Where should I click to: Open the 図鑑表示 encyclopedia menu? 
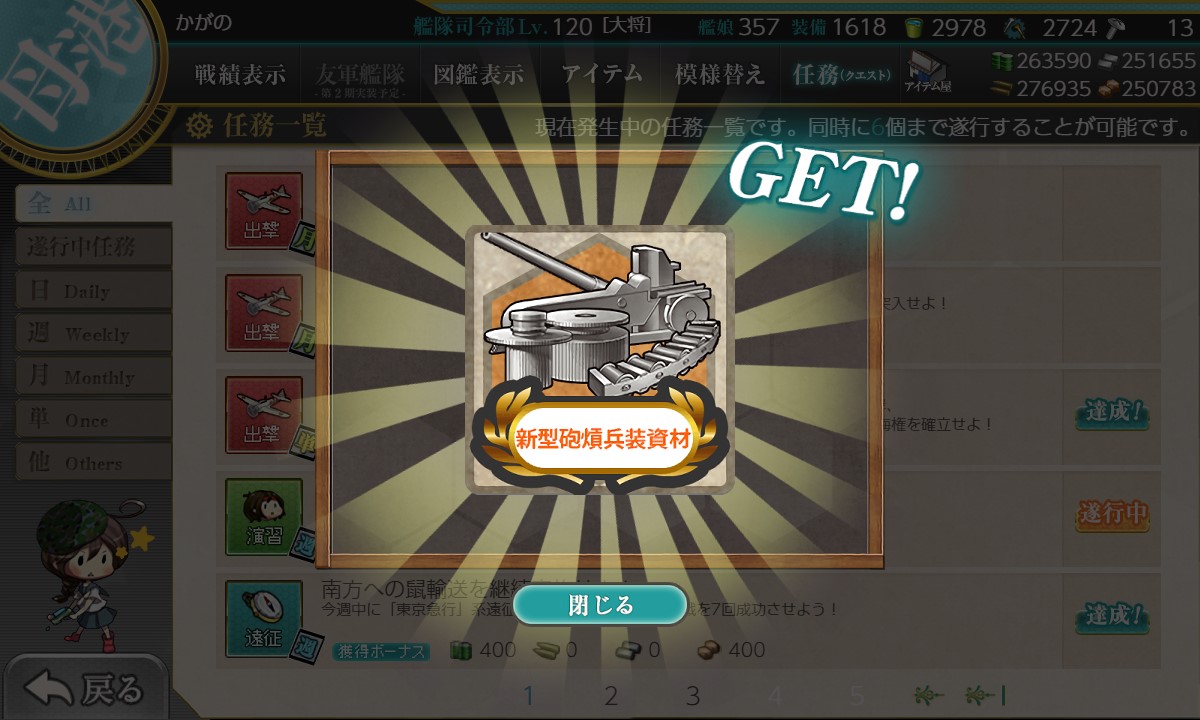(x=478, y=75)
